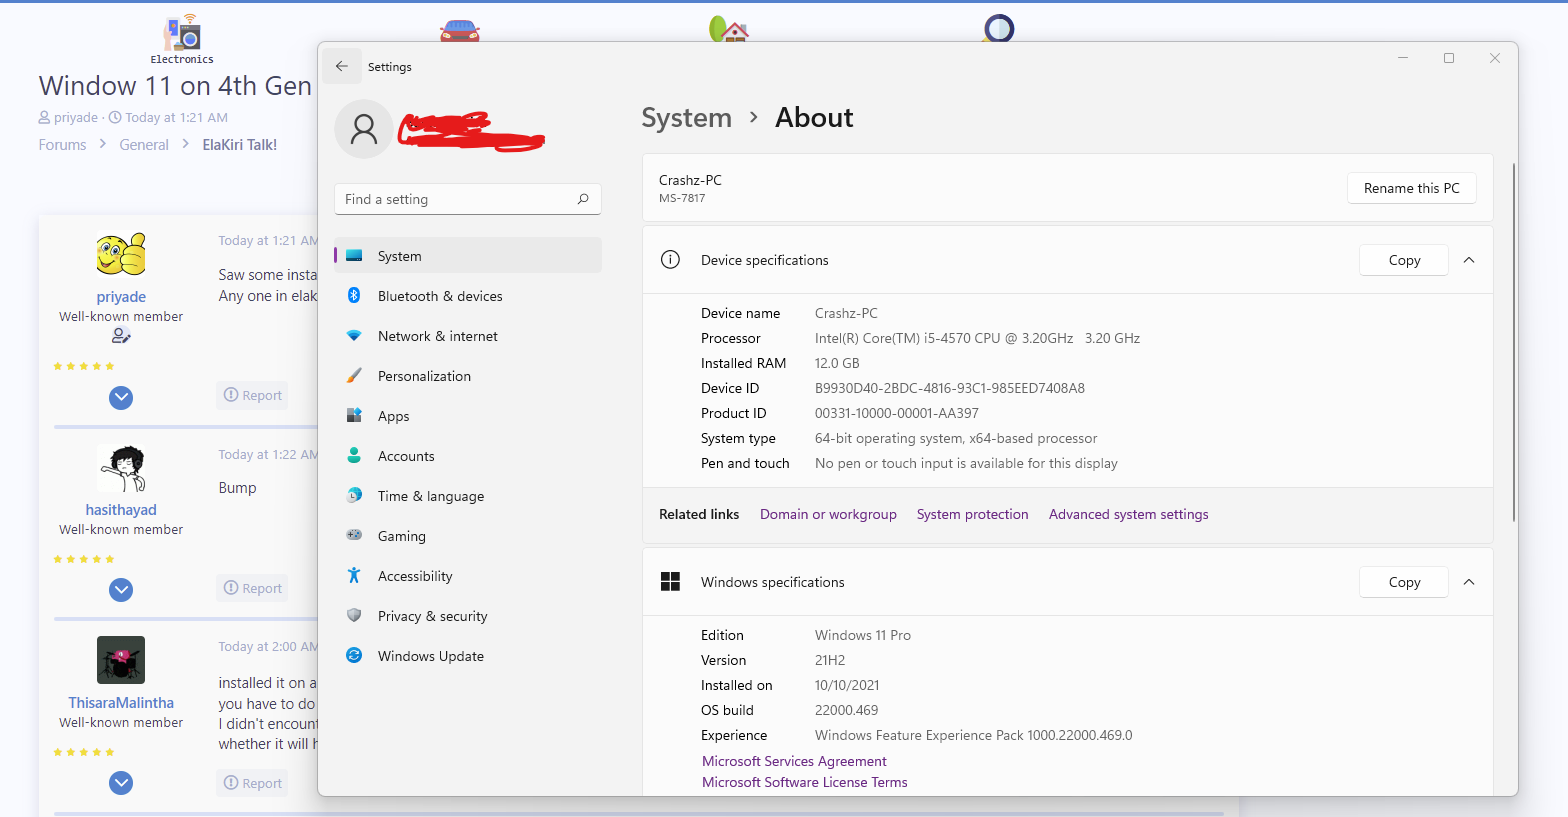
Task: Click the Accounts person icon in sidebar
Action: pyautogui.click(x=354, y=455)
